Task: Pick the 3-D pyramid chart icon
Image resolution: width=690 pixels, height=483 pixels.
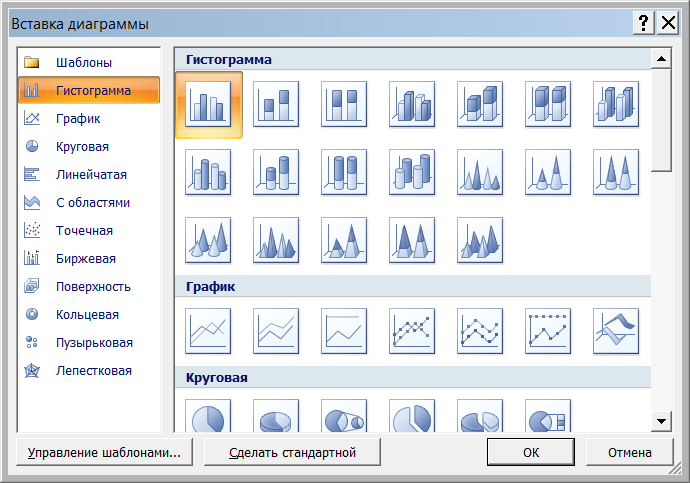Action: point(480,240)
